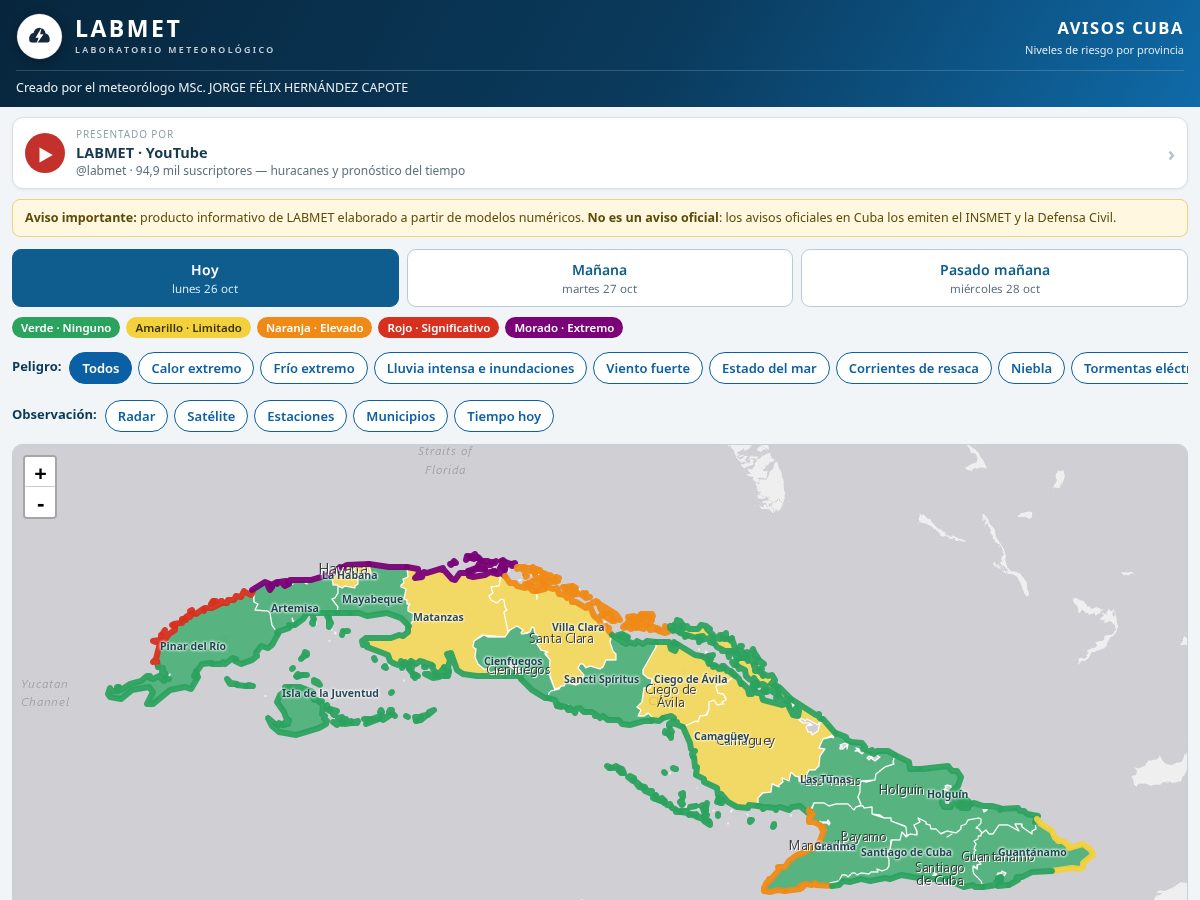Show the Radar observation layer
The height and width of the screenshot is (900, 1200).
[x=136, y=416]
